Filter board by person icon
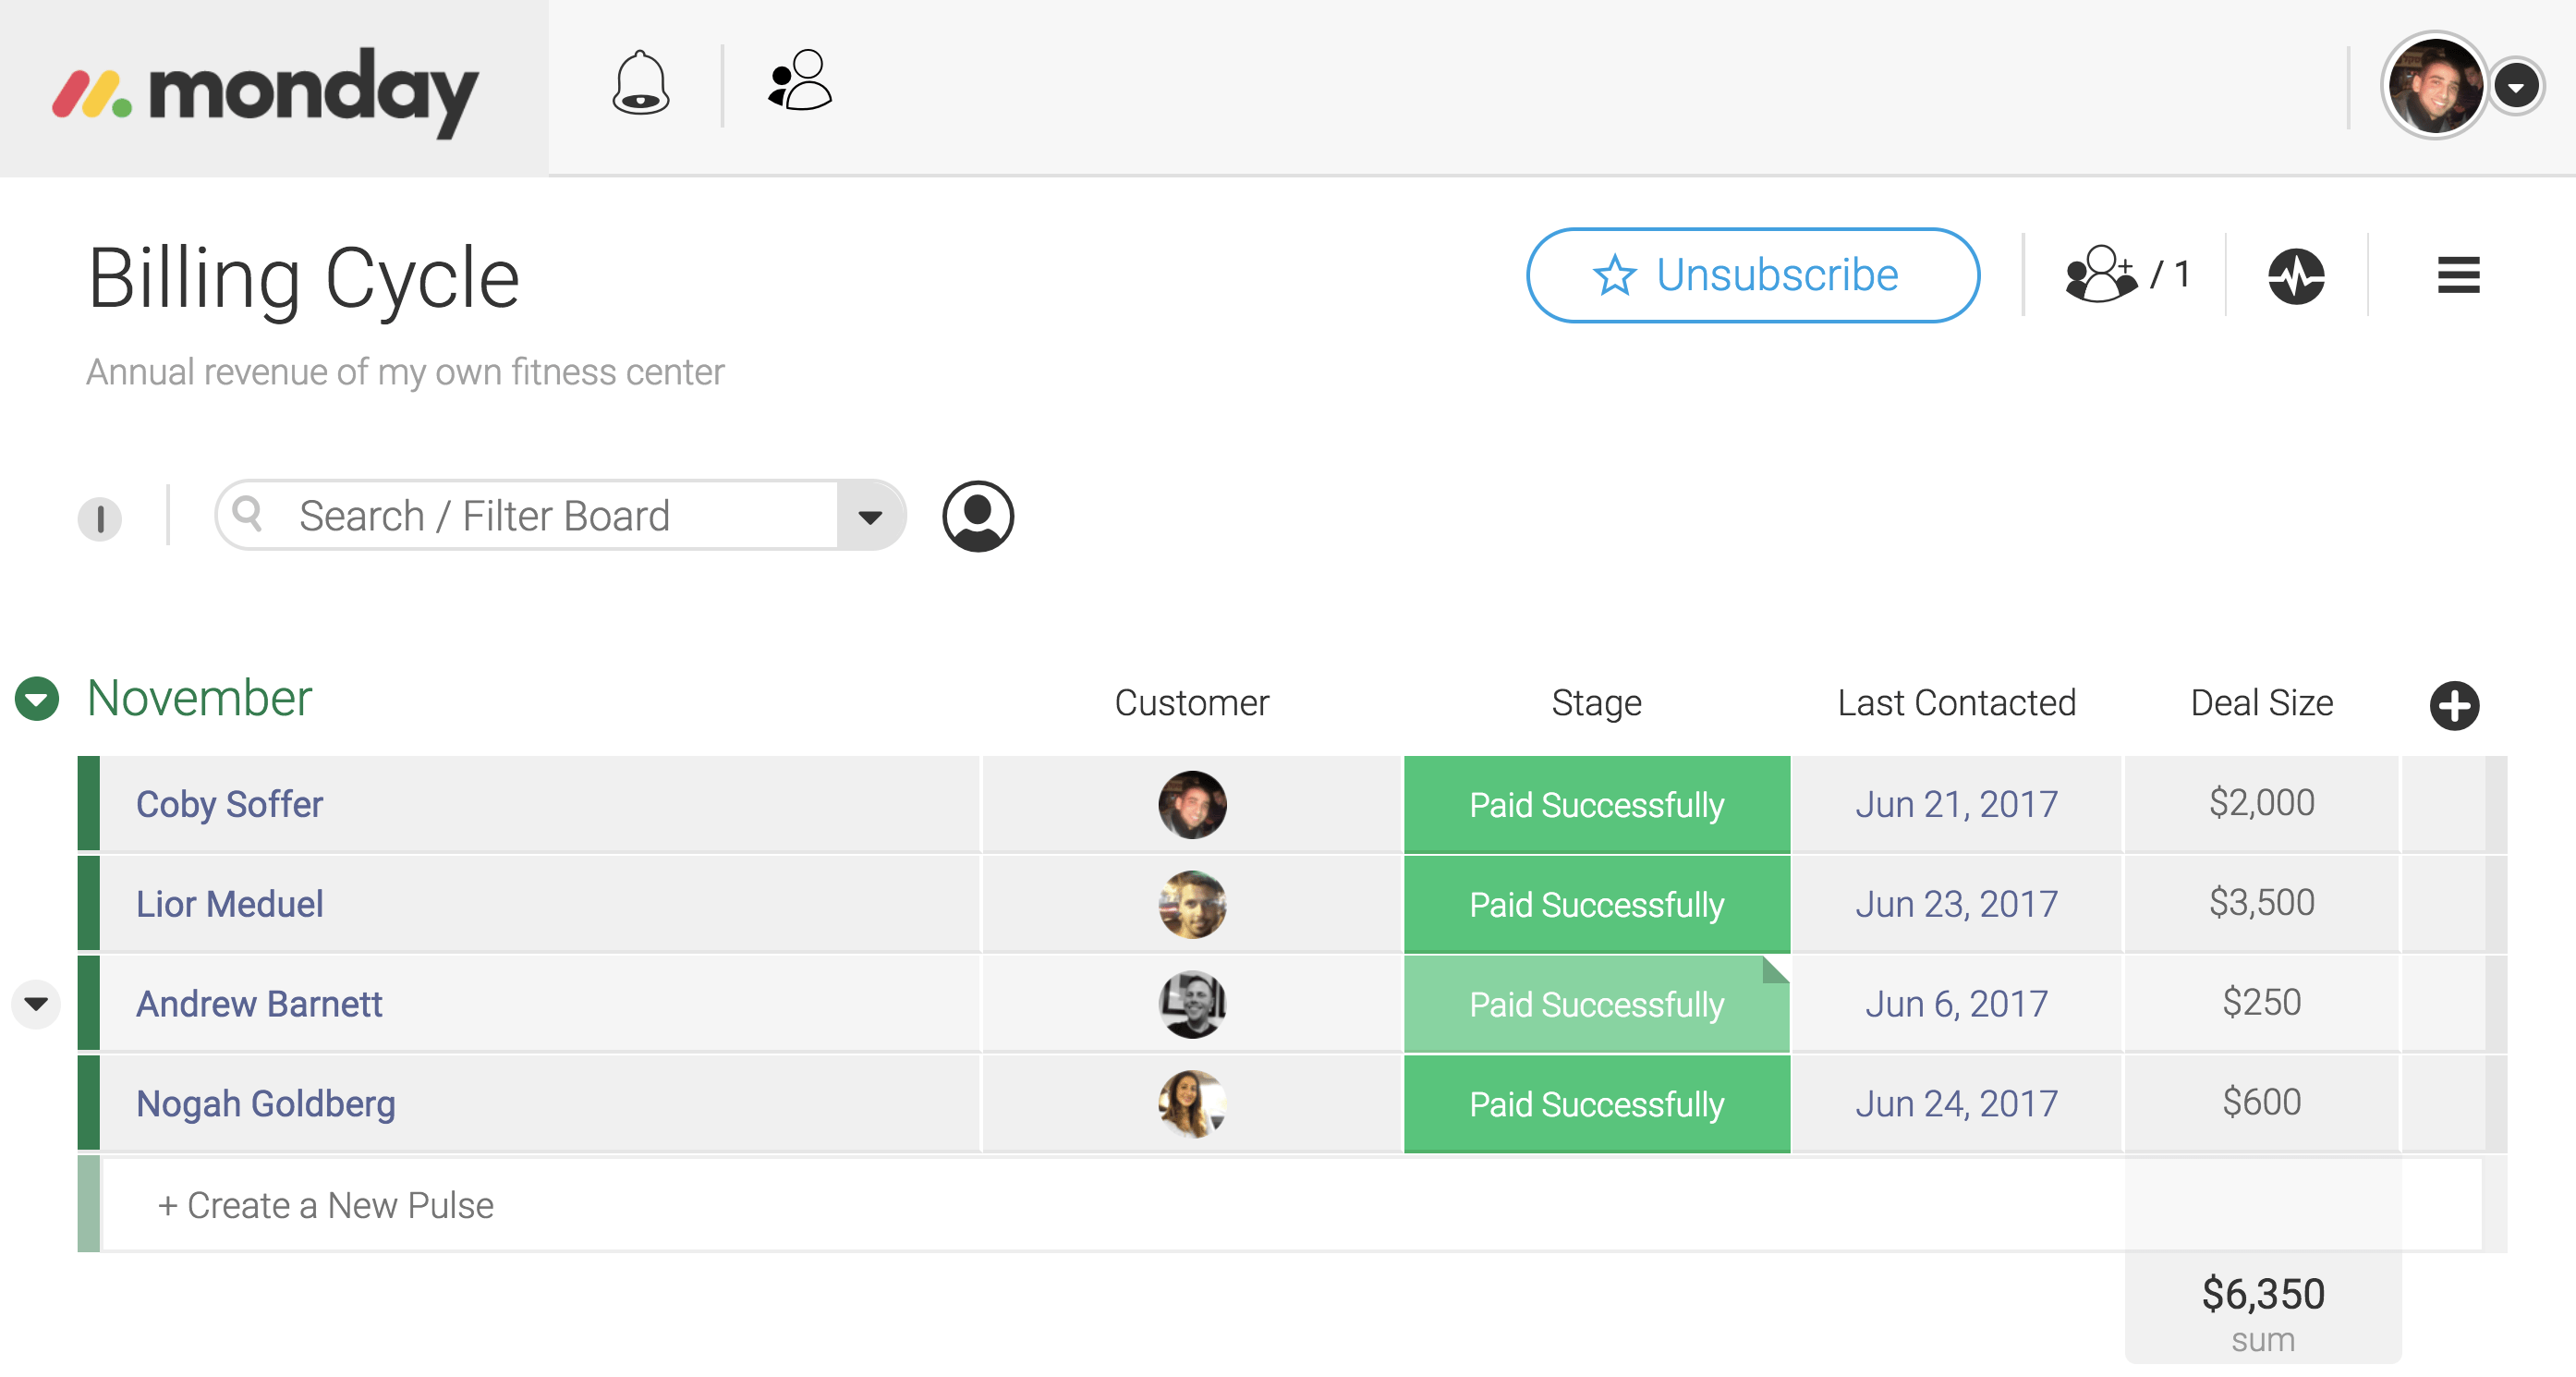 pyautogui.click(x=977, y=516)
